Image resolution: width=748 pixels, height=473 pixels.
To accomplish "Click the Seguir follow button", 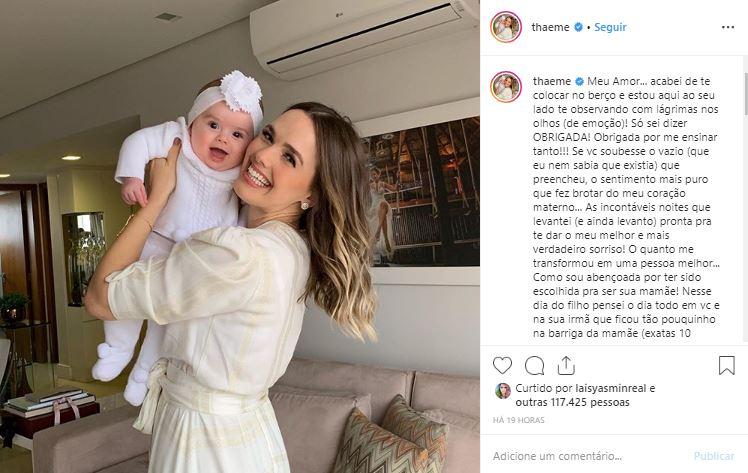I will (x=610, y=27).
